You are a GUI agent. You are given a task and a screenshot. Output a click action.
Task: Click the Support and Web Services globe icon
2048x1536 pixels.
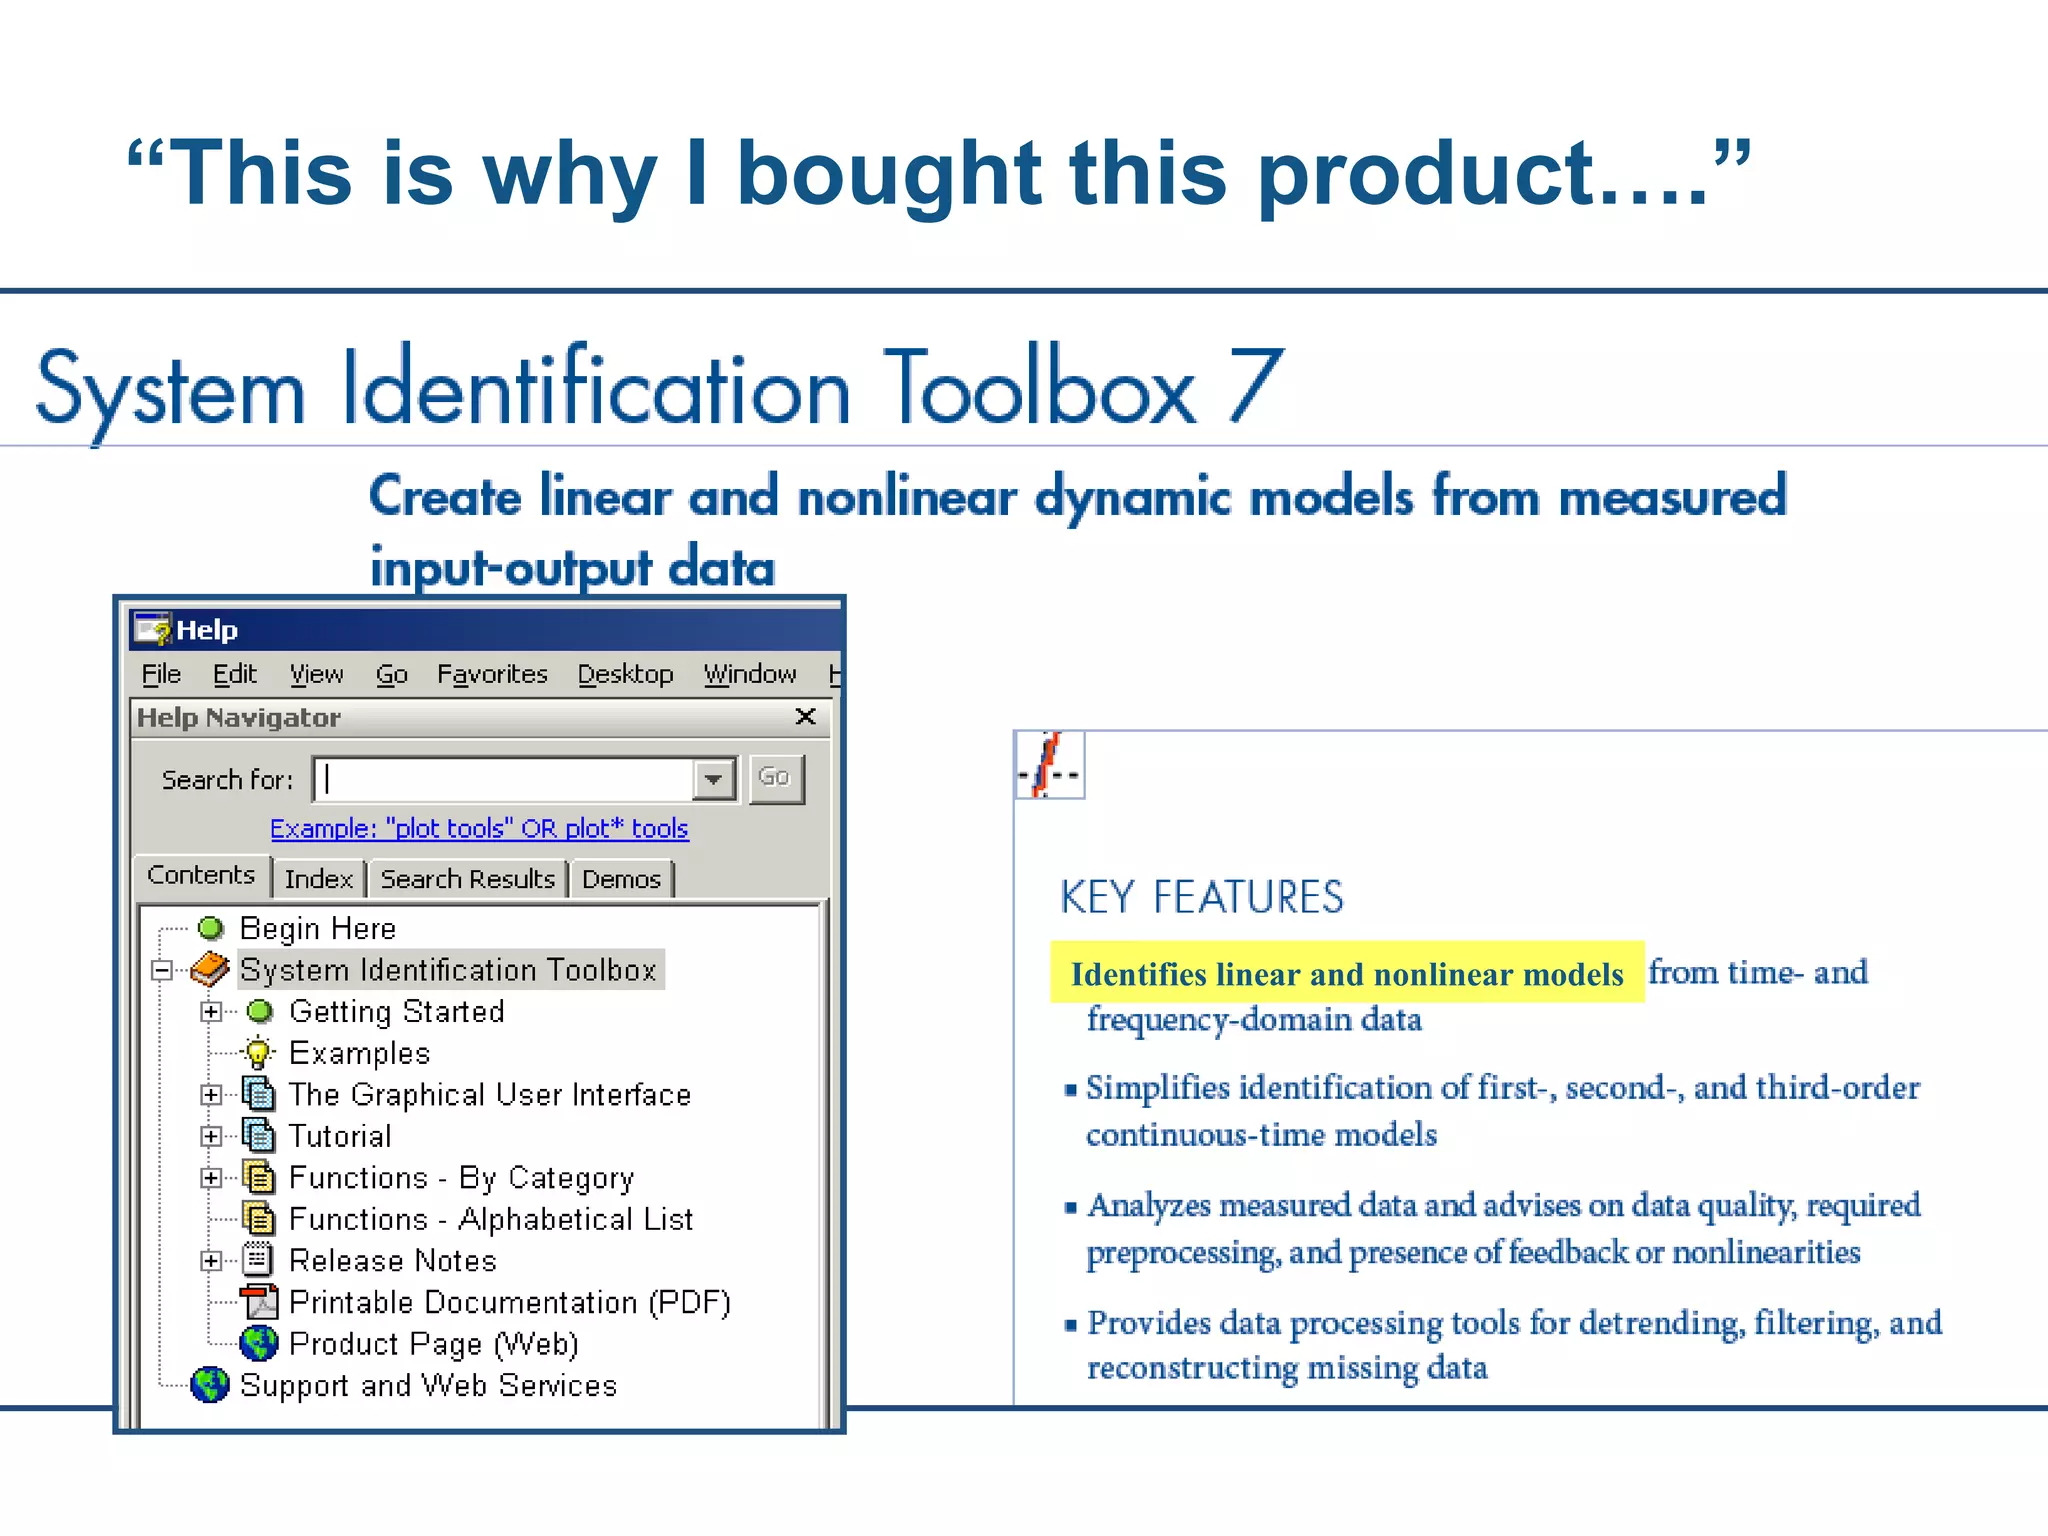(x=210, y=1385)
